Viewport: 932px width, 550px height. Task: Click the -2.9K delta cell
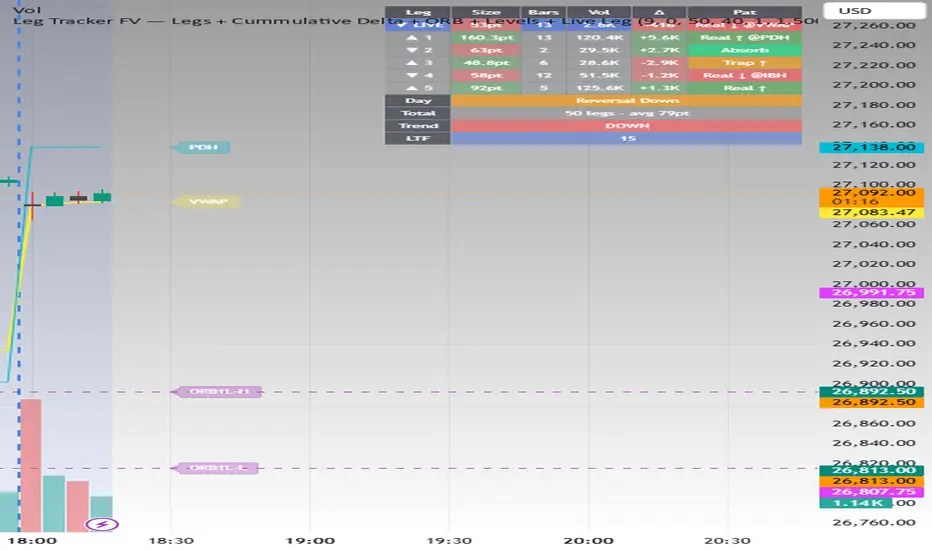pos(659,62)
